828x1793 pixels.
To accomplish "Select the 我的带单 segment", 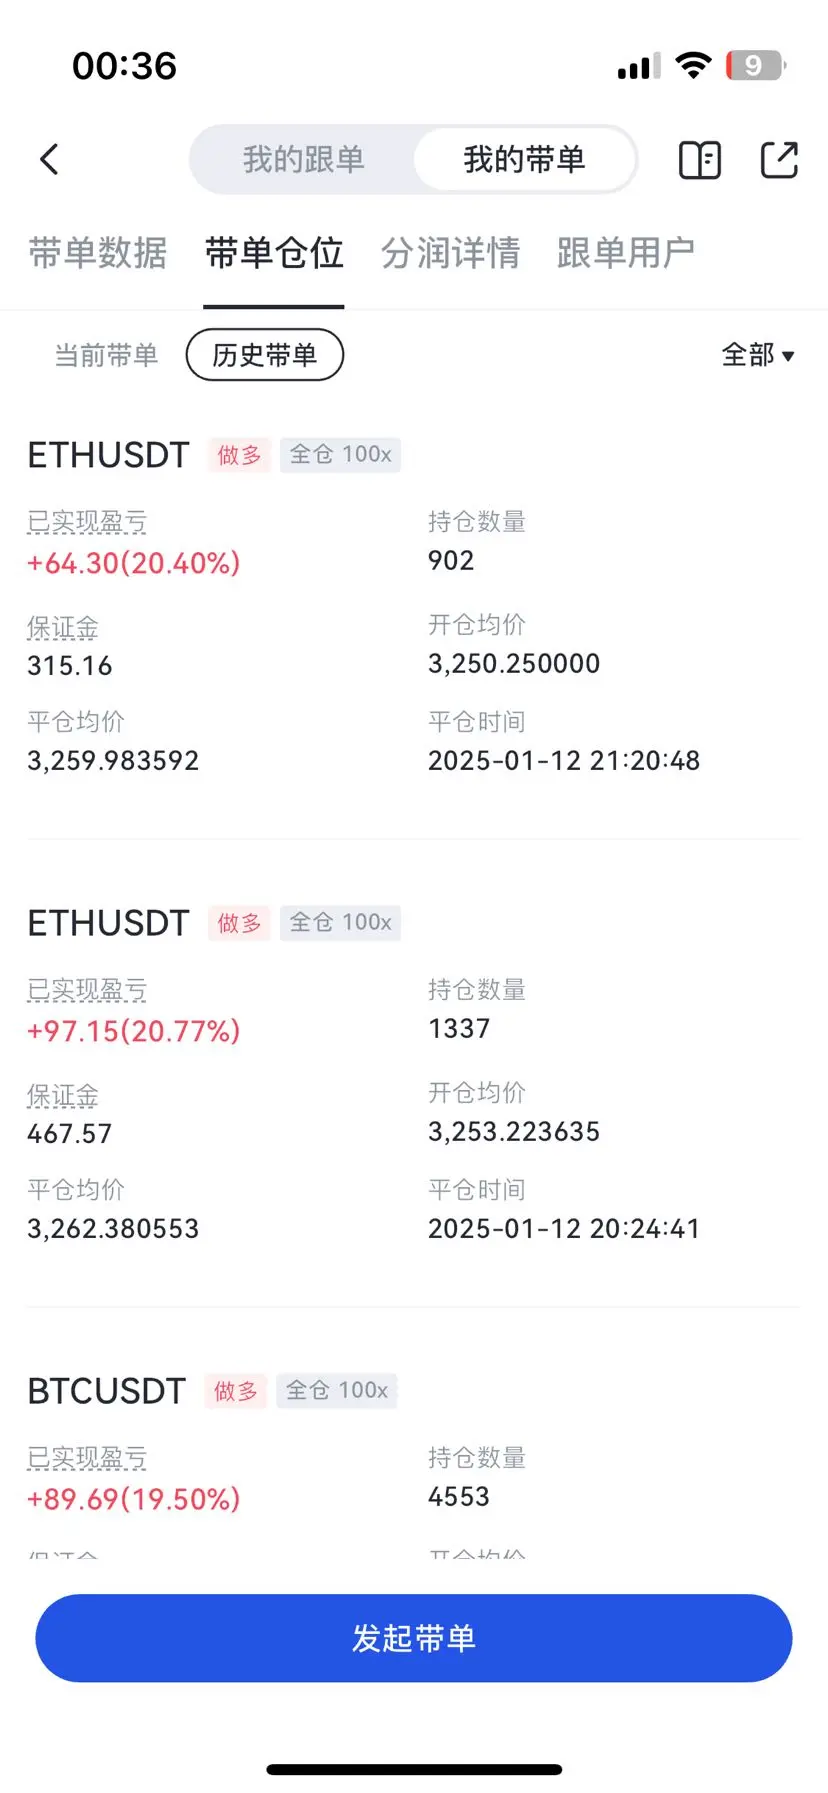I will pyautogui.click(x=524, y=160).
